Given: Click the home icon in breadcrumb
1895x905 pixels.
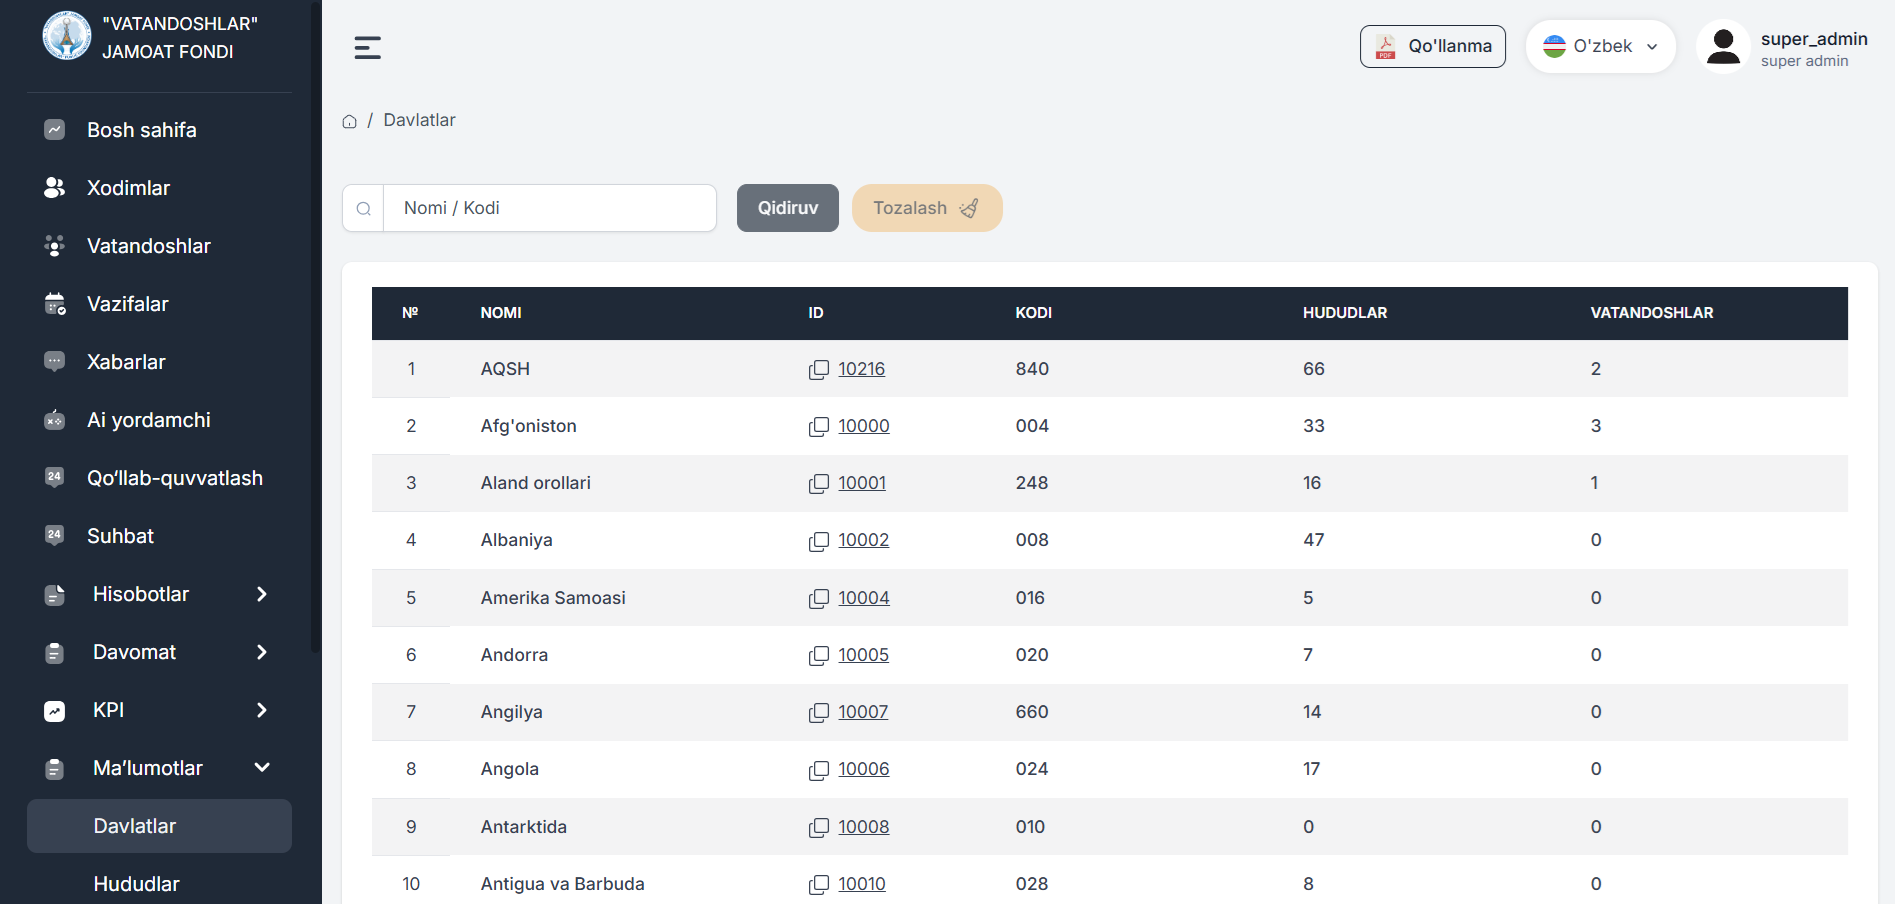Looking at the screenshot, I should tap(349, 121).
